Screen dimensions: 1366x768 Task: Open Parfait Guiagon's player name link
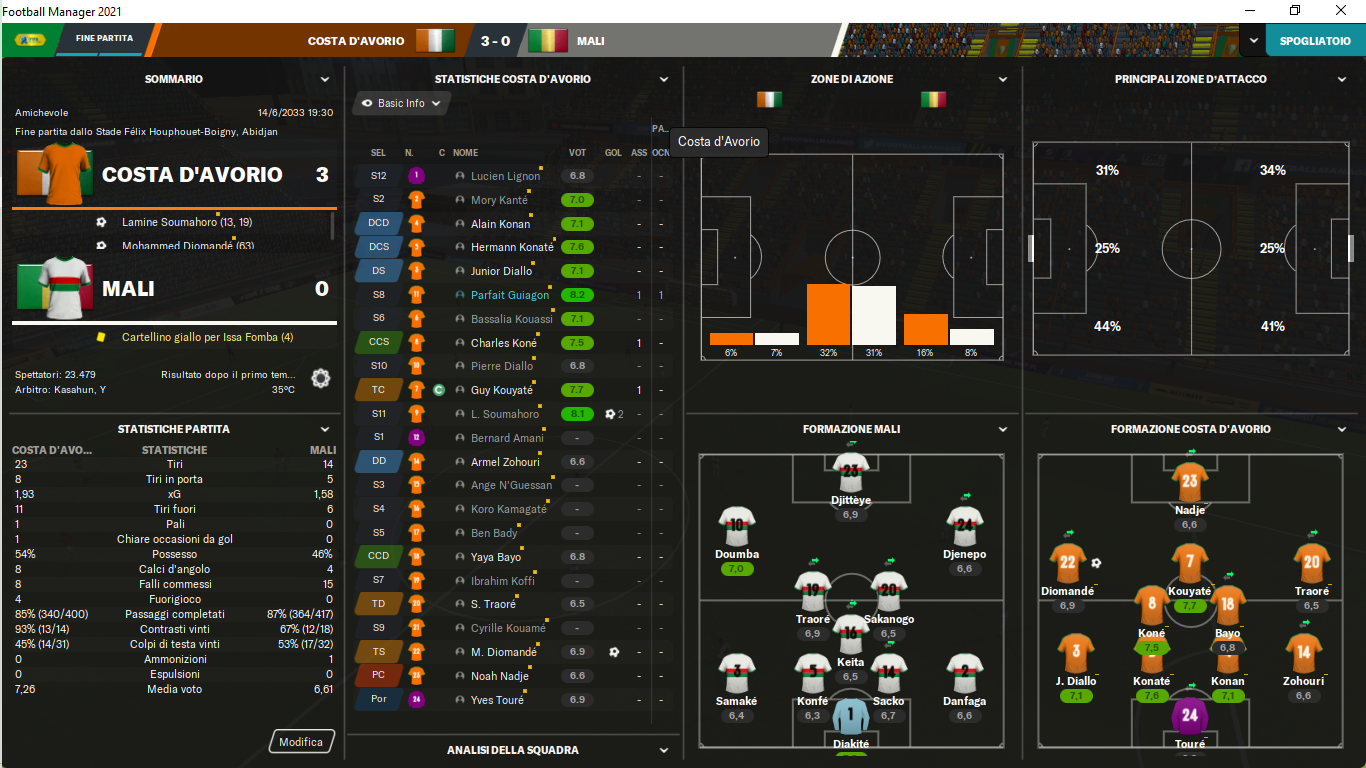coord(510,295)
